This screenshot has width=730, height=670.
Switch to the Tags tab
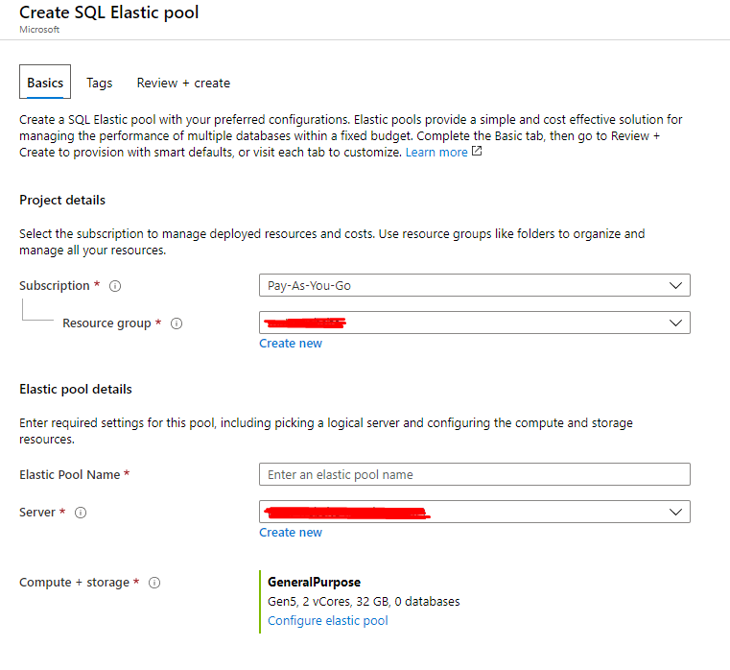pyautogui.click(x=99, y=83)
